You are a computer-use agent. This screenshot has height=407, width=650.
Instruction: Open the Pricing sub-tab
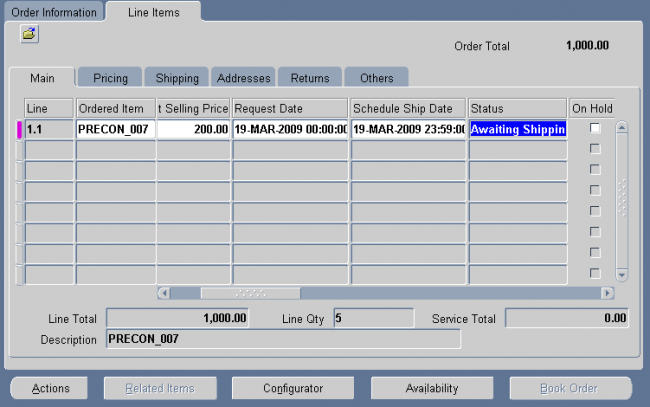point(110,78)
